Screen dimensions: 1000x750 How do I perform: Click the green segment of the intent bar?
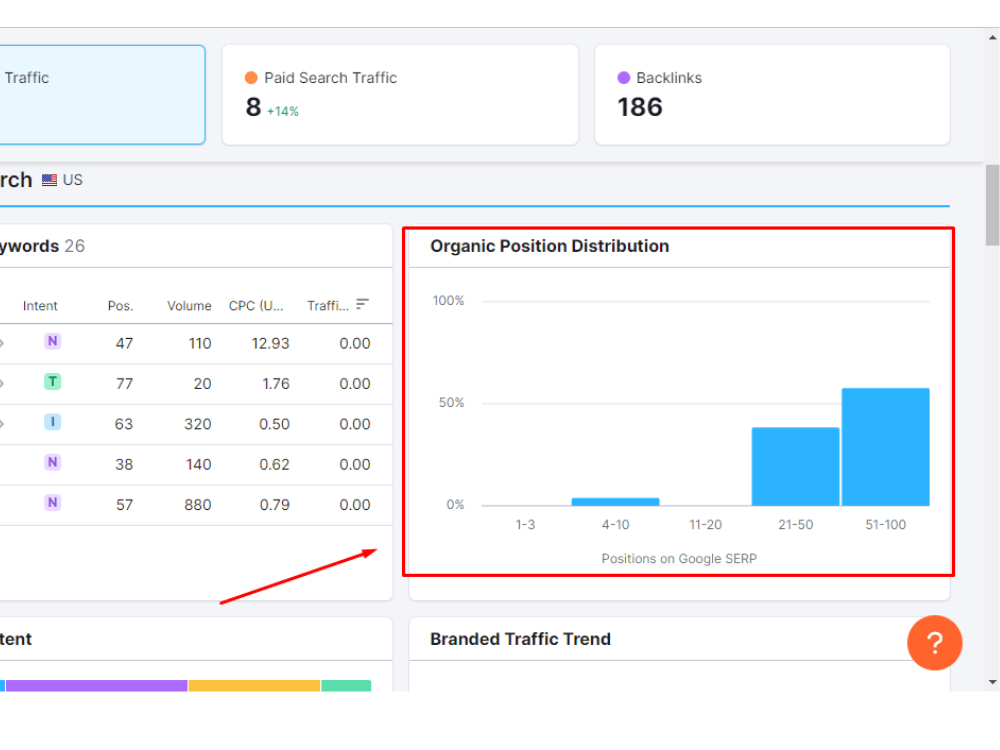tap(346, 686)
